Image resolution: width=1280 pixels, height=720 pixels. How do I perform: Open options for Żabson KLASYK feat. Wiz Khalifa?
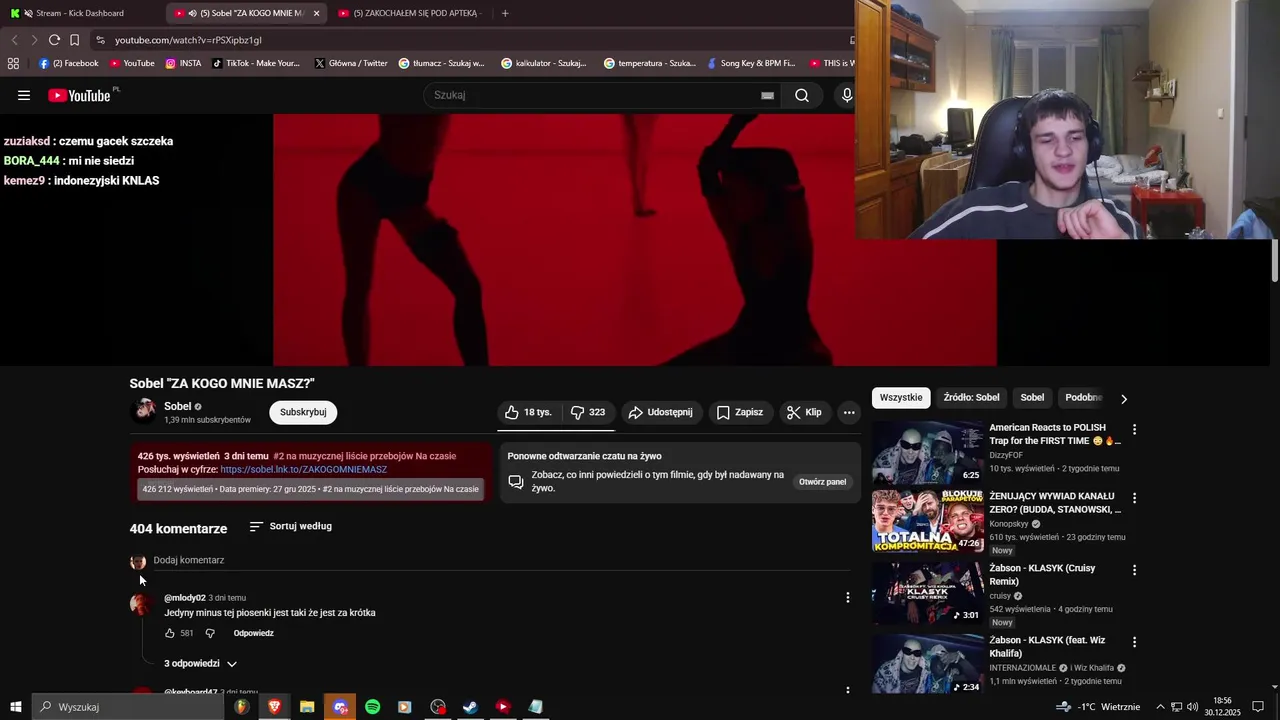1134,642
